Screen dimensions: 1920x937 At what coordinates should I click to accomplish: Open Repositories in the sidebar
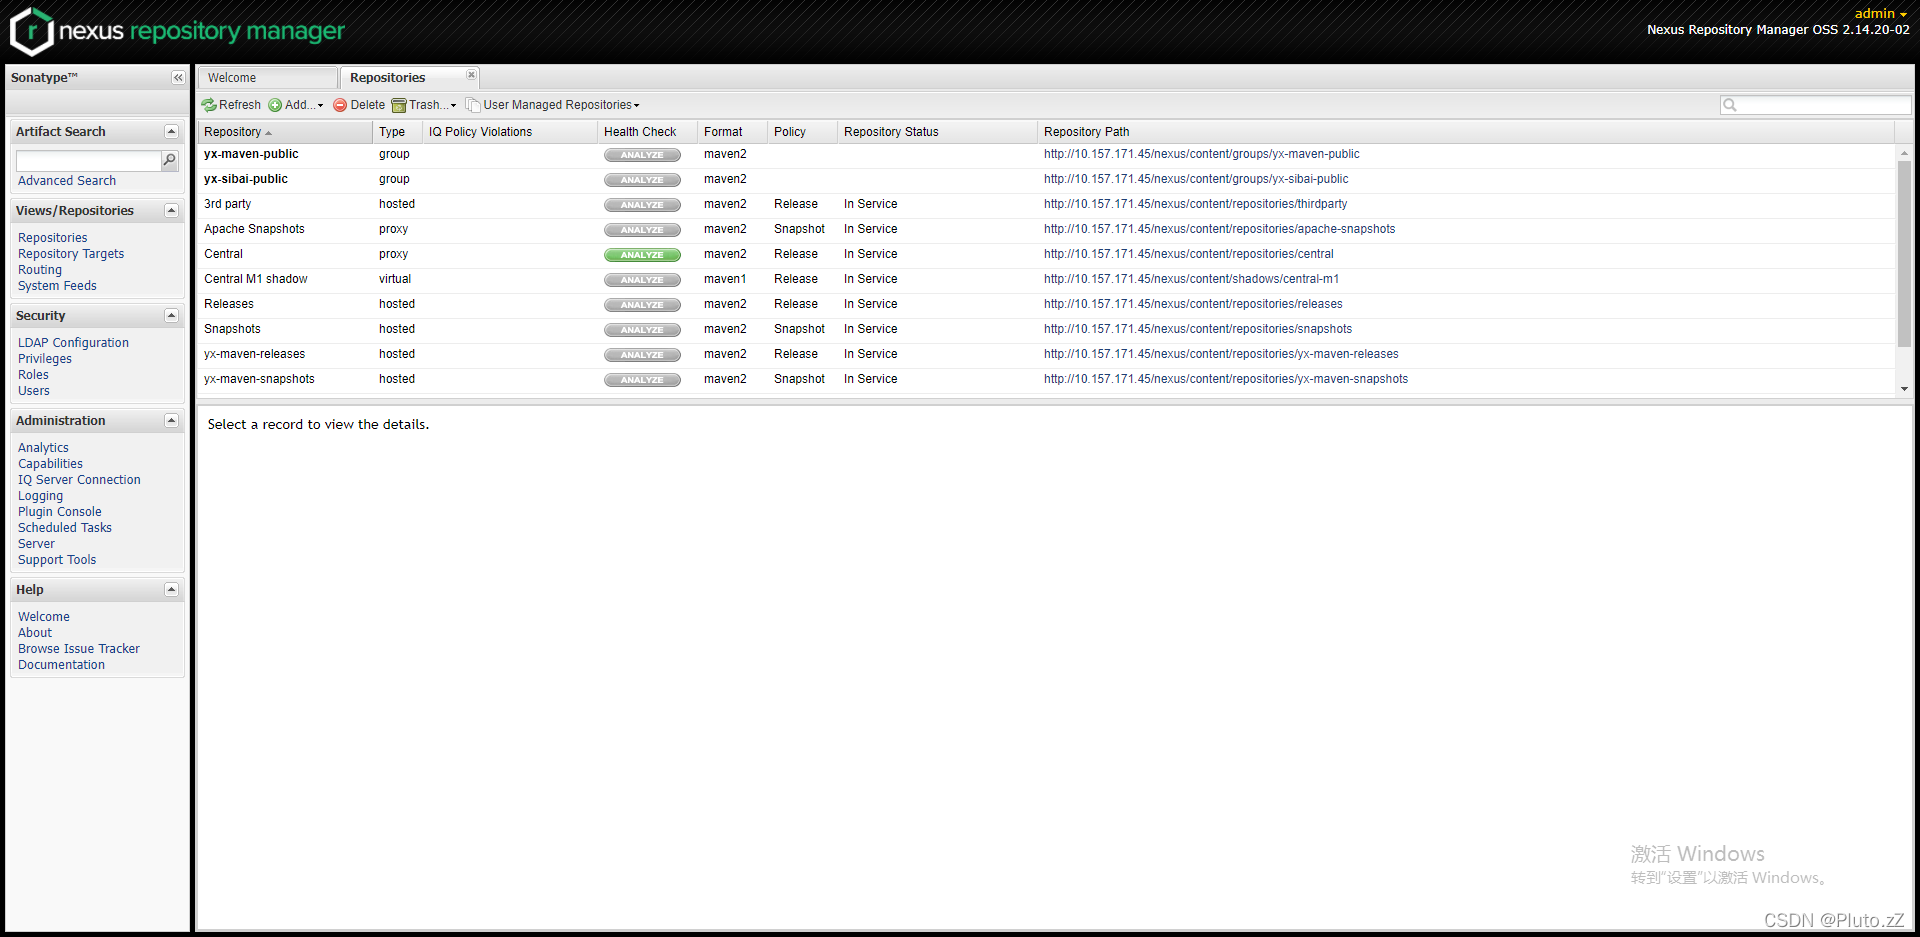coord(53,238)
